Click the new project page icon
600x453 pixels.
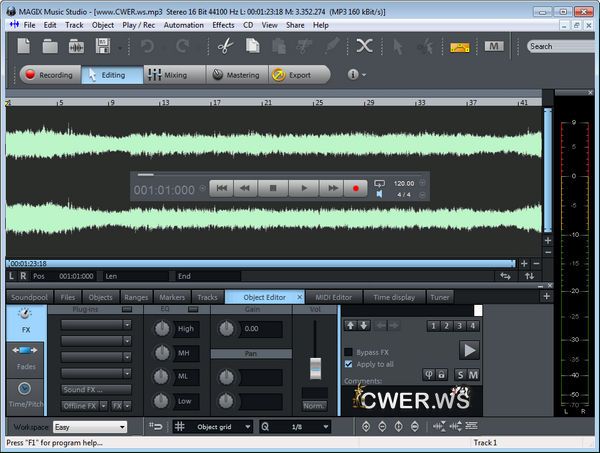click(24, 46)
